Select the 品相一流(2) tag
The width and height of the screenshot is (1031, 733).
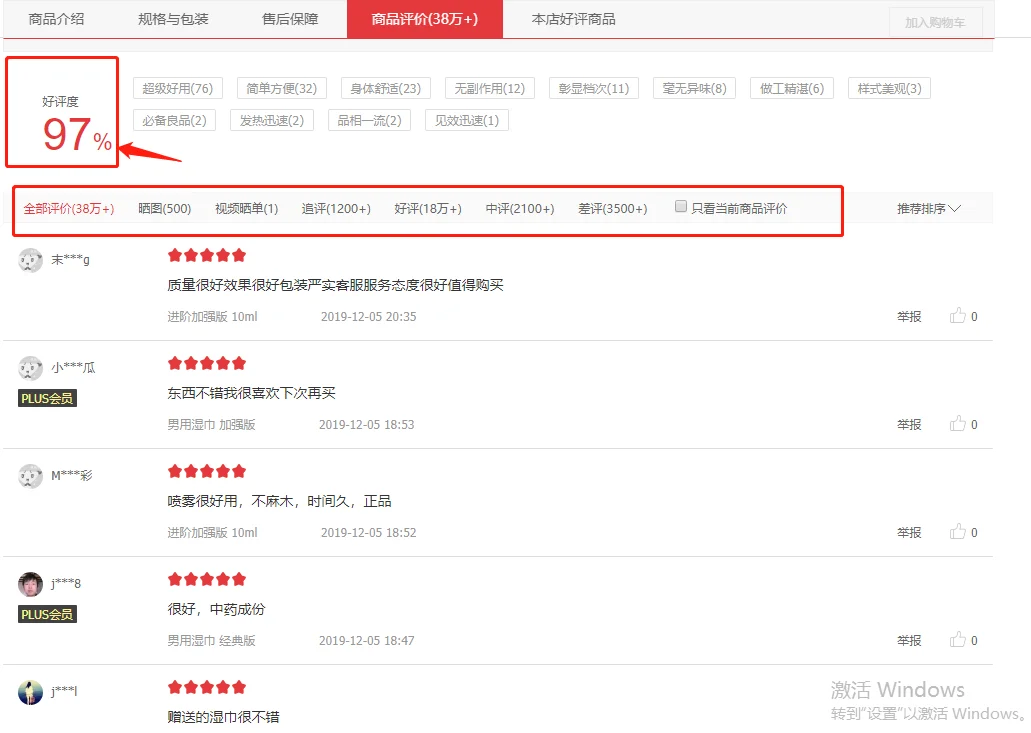pos(370,120)
